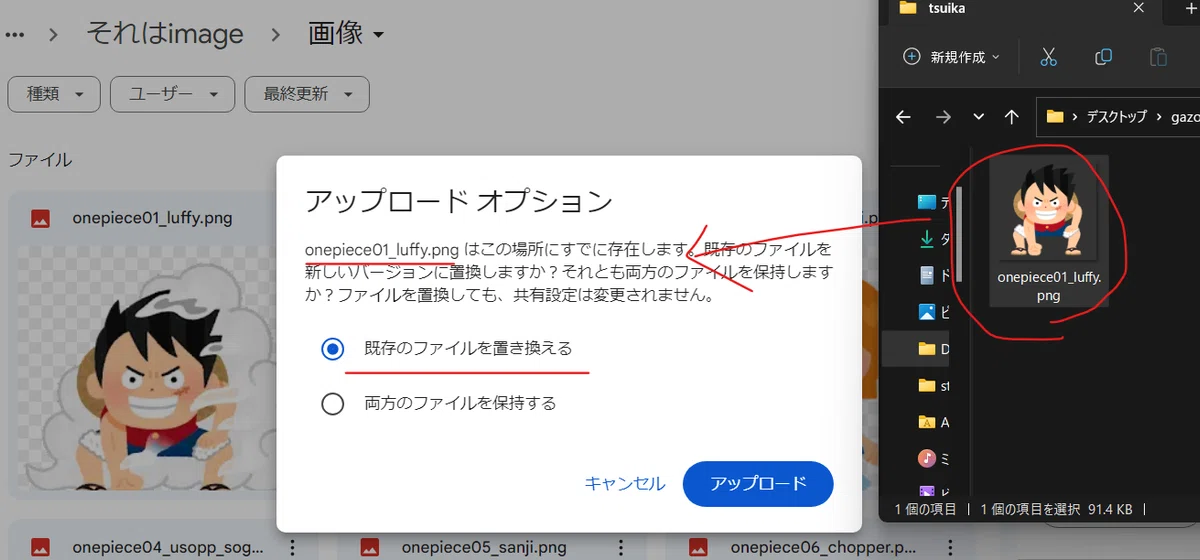The width and height of the screenshot is (1200, 560).
Task: Click the 1 個の項目 status bar text
Action: tap(925, 509)
